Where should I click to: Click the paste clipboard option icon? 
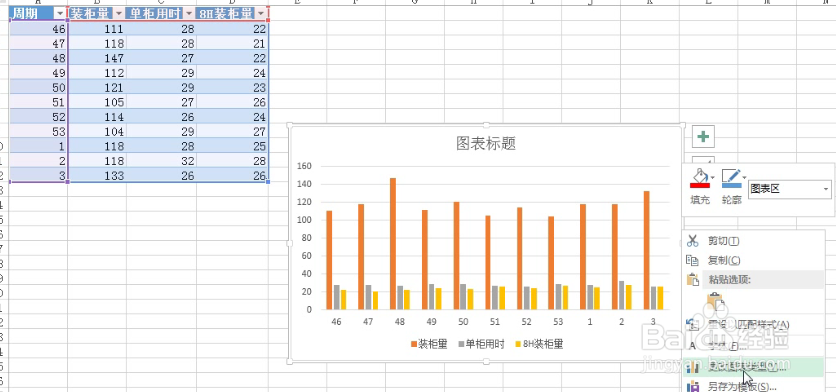[716, 302]
